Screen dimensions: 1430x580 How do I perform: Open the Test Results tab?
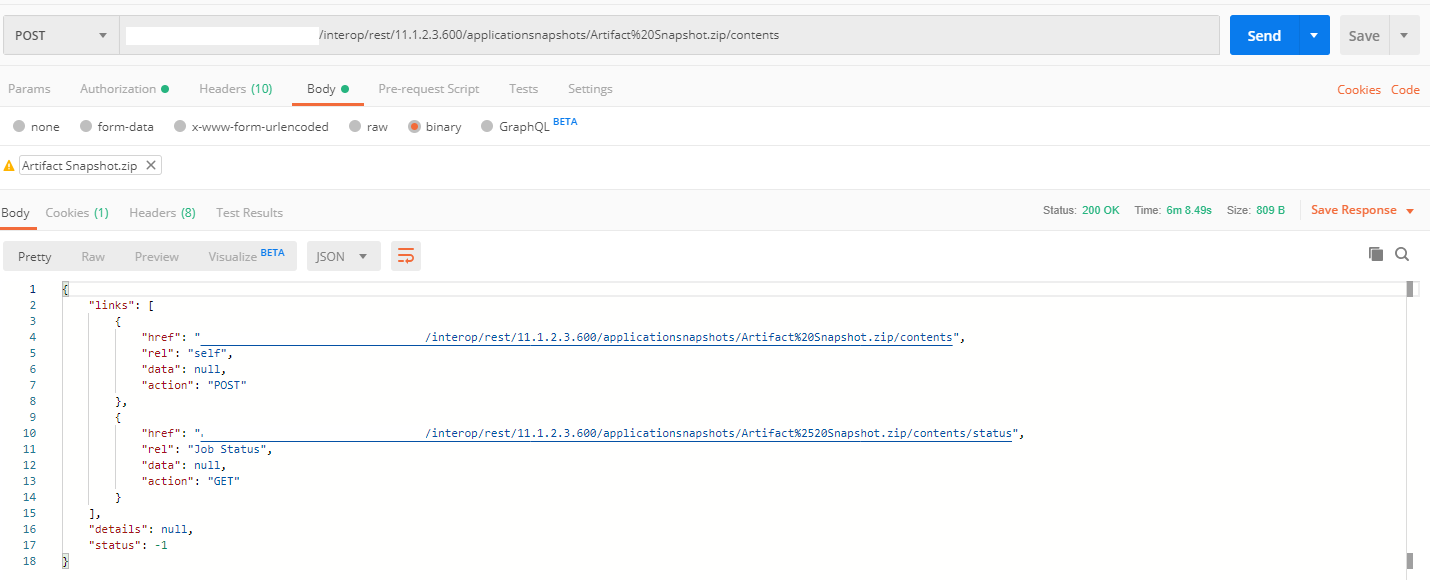point(248,212)
